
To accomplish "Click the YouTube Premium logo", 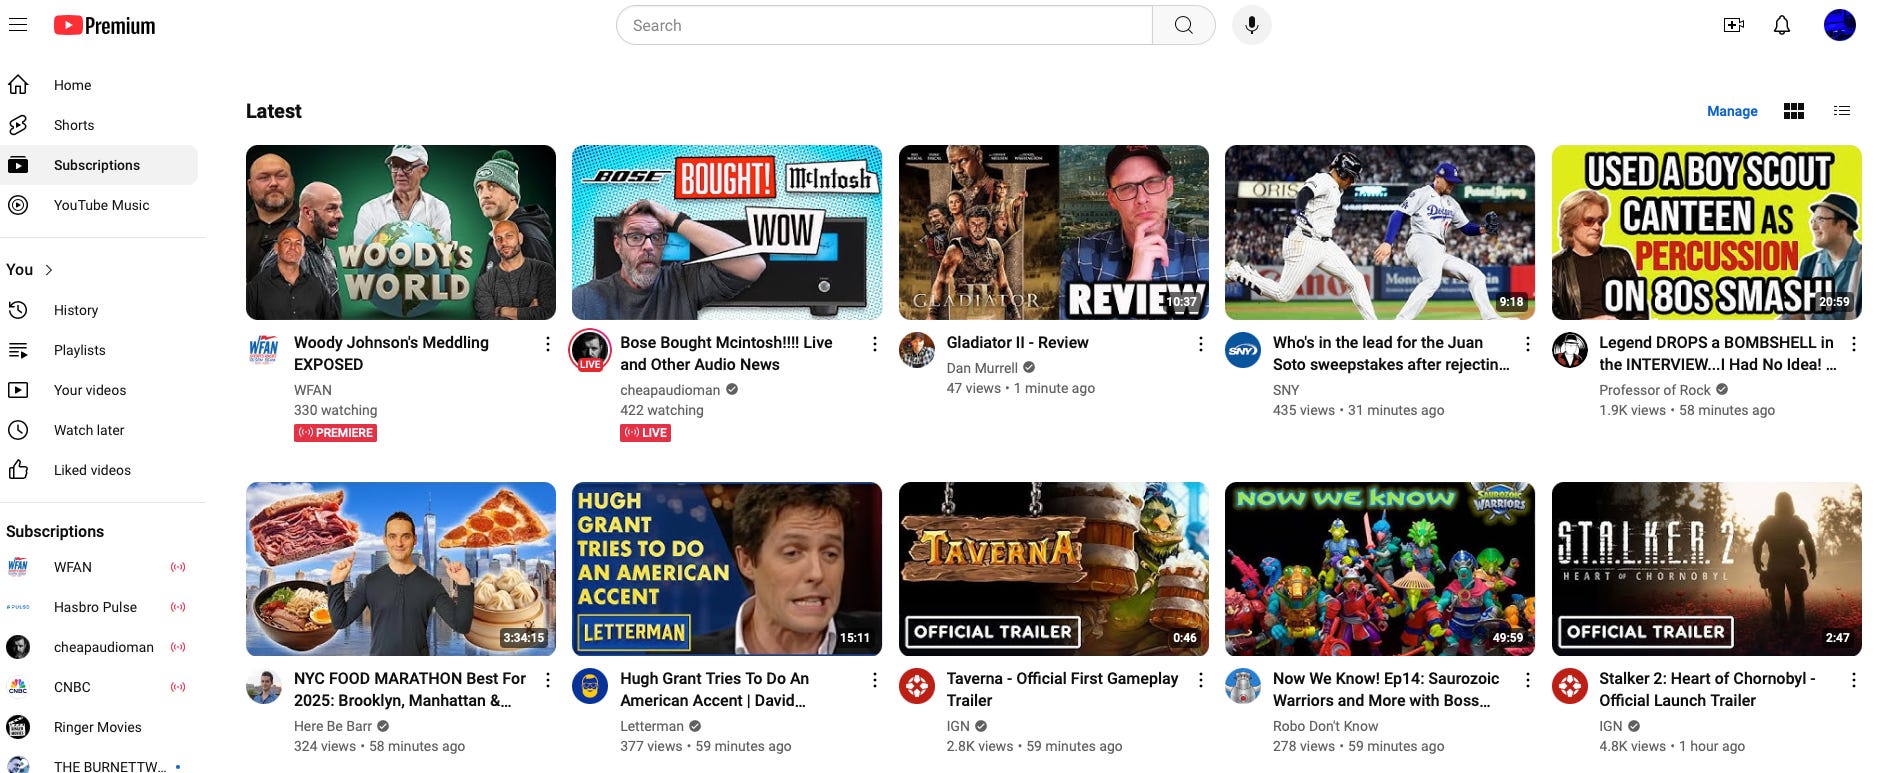I will pos(105,25).
